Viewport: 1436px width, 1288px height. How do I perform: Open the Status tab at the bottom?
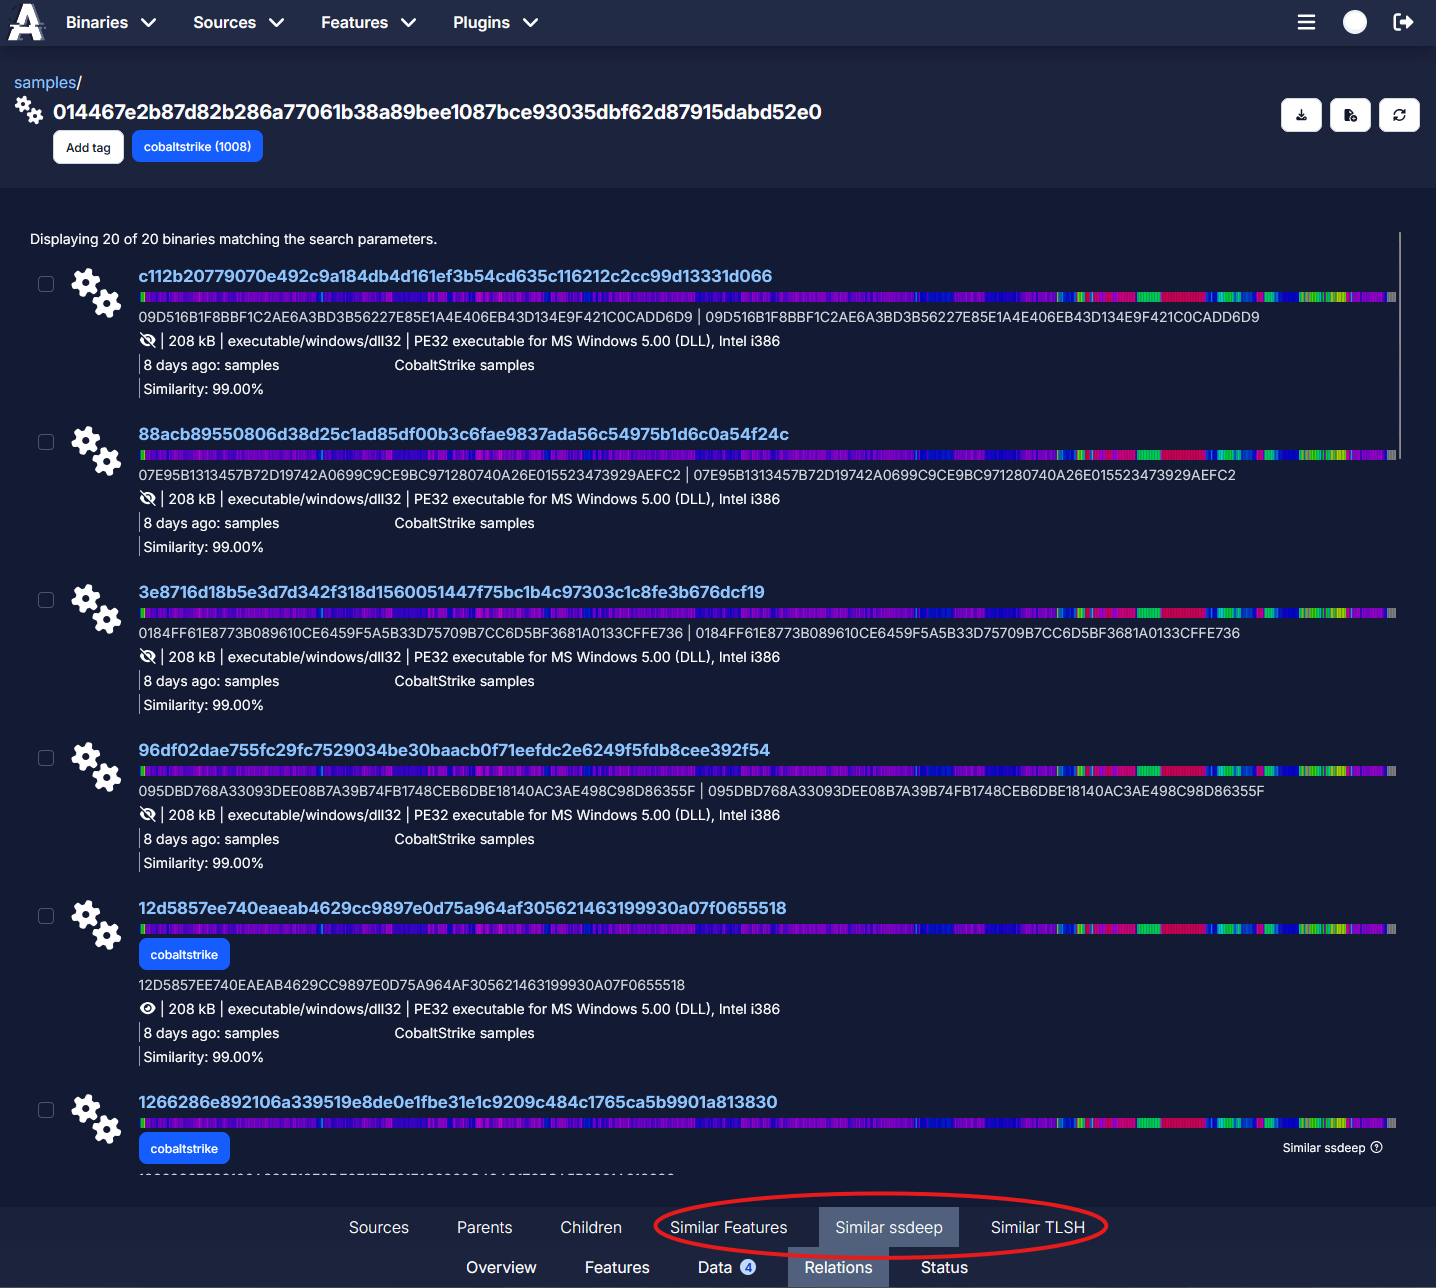(943, 1267)
